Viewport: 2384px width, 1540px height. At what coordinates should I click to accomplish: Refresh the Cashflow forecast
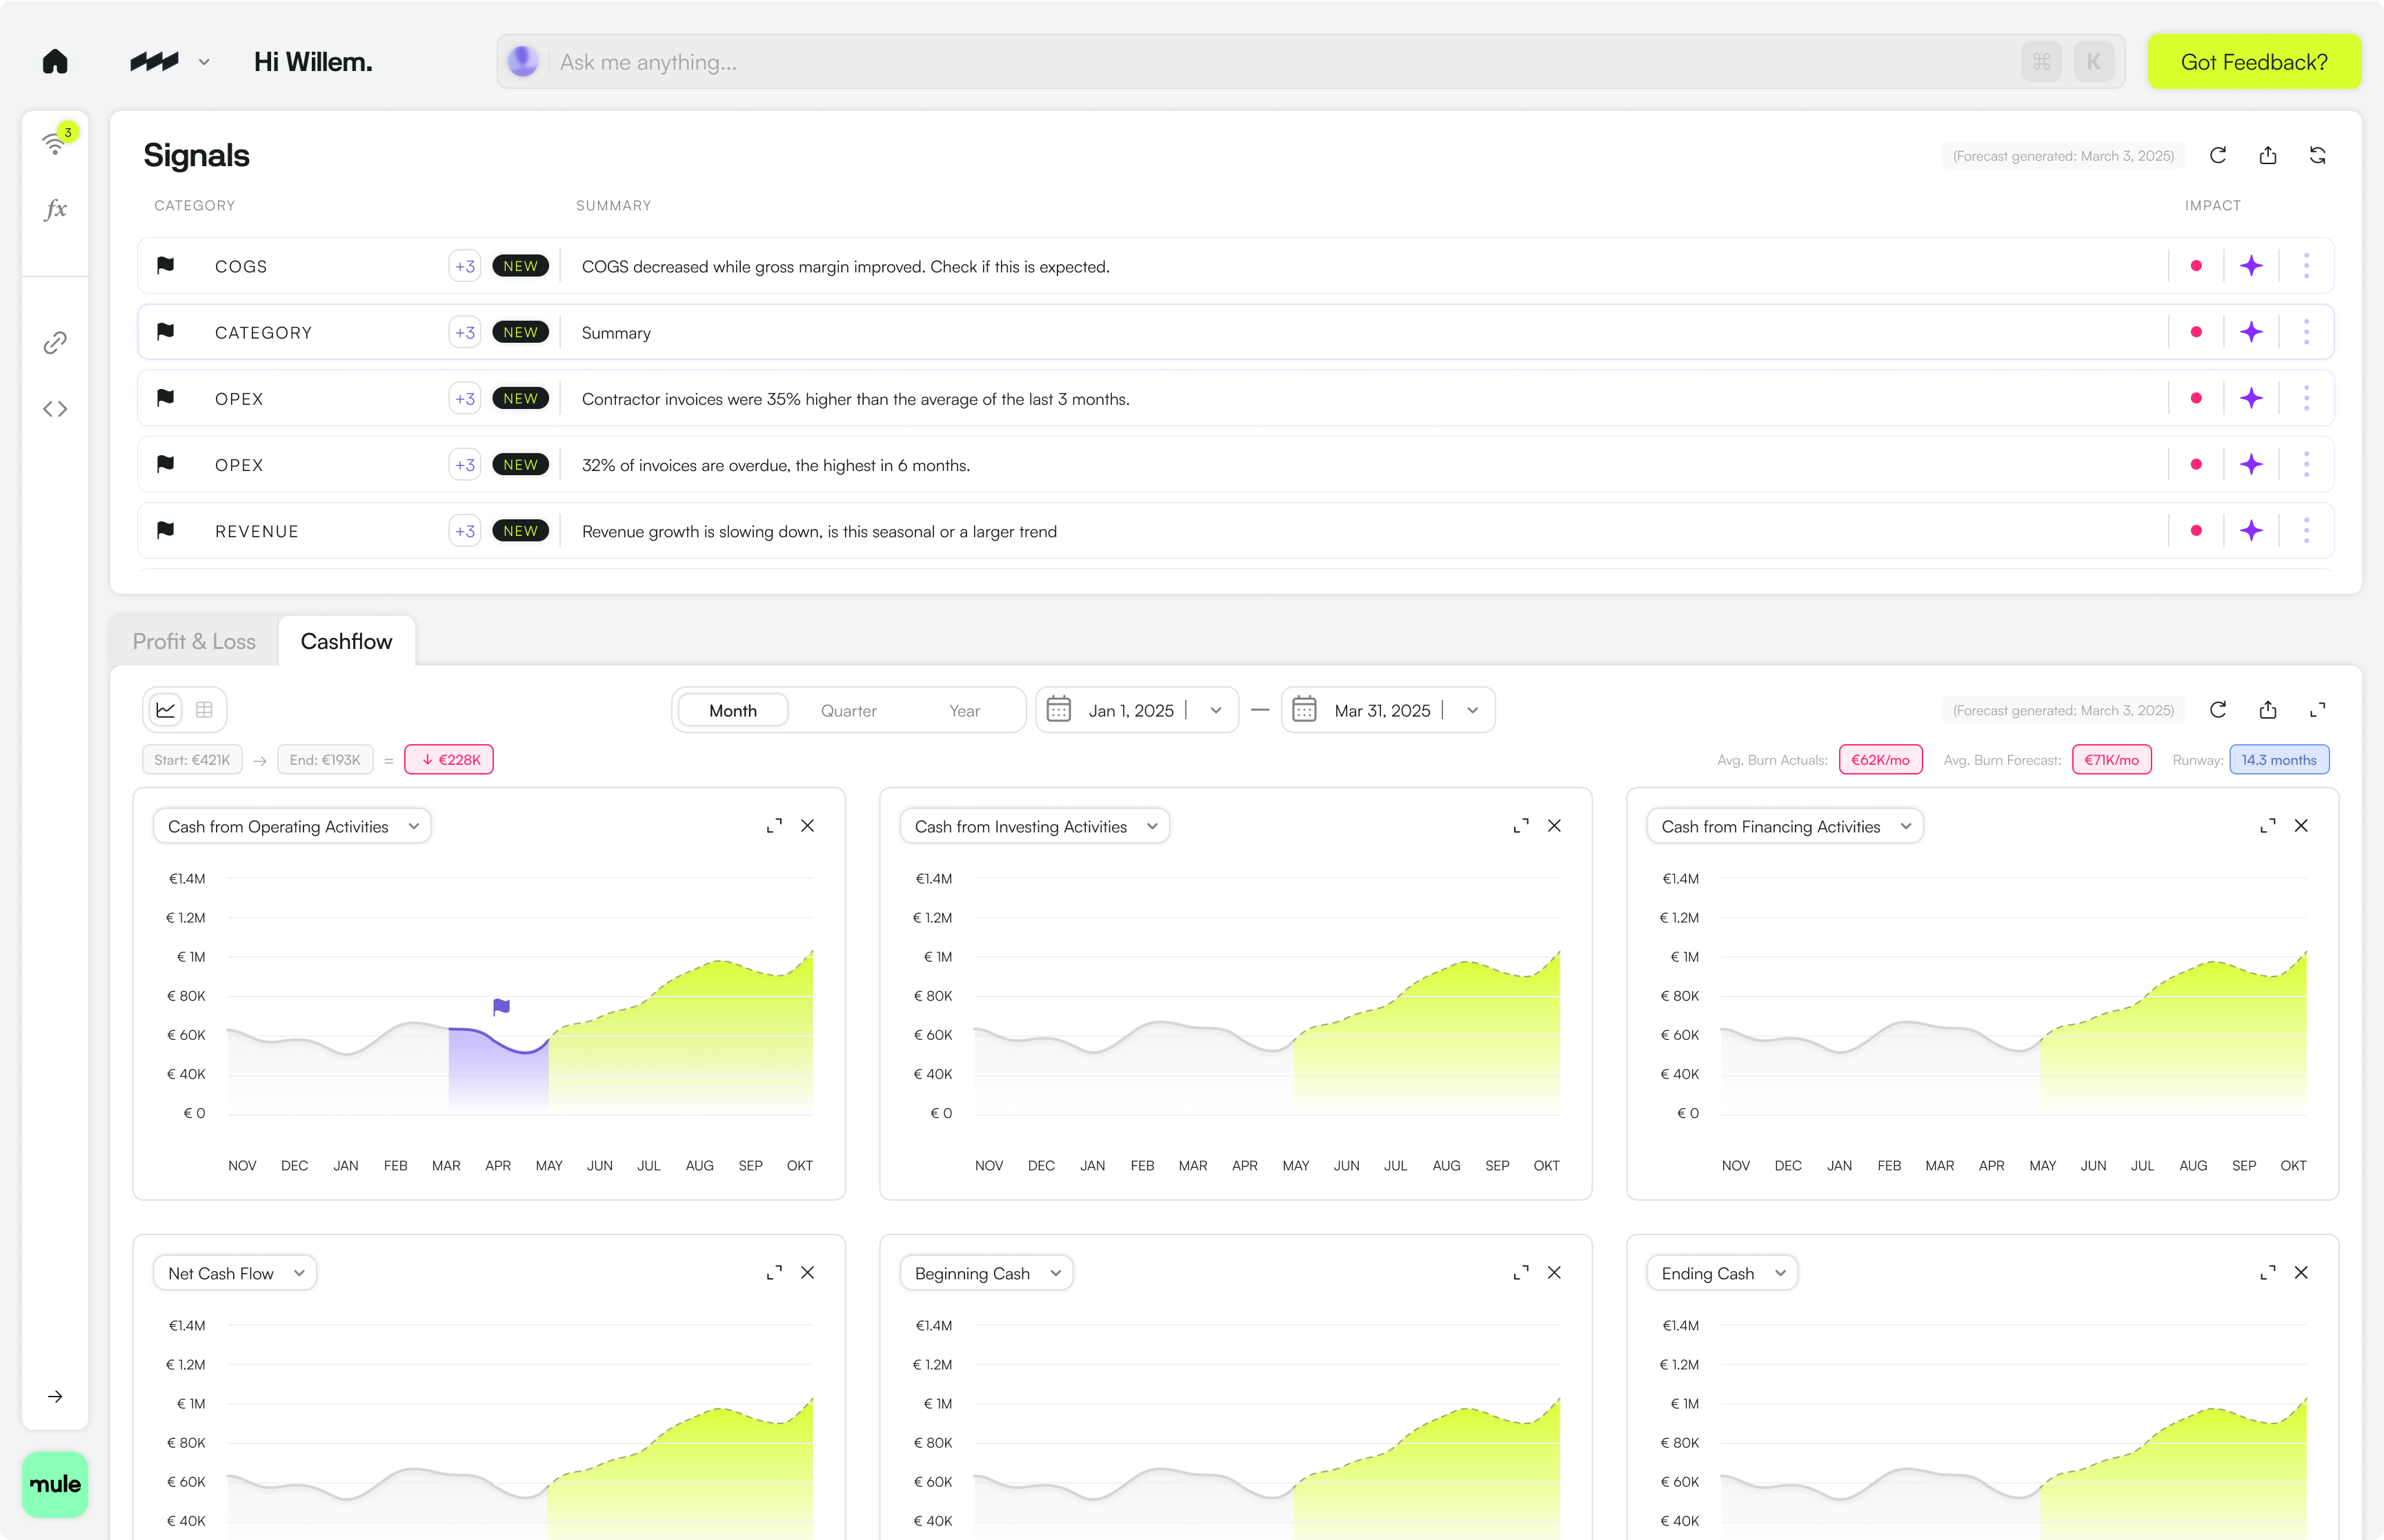2218,710
